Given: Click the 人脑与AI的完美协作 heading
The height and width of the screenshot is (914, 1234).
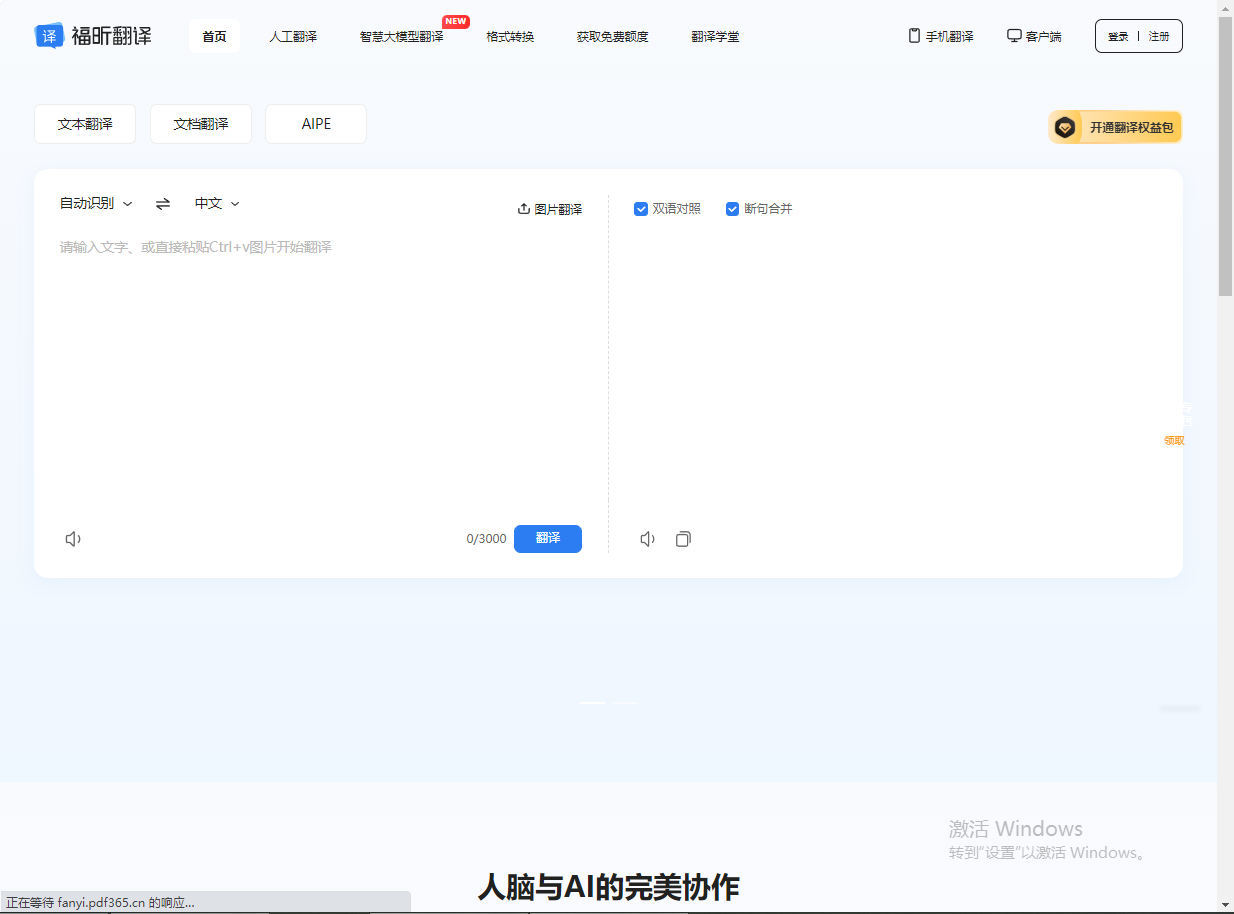Looking at the screenshot, I should pyautogui.click(x=608, y=887).
